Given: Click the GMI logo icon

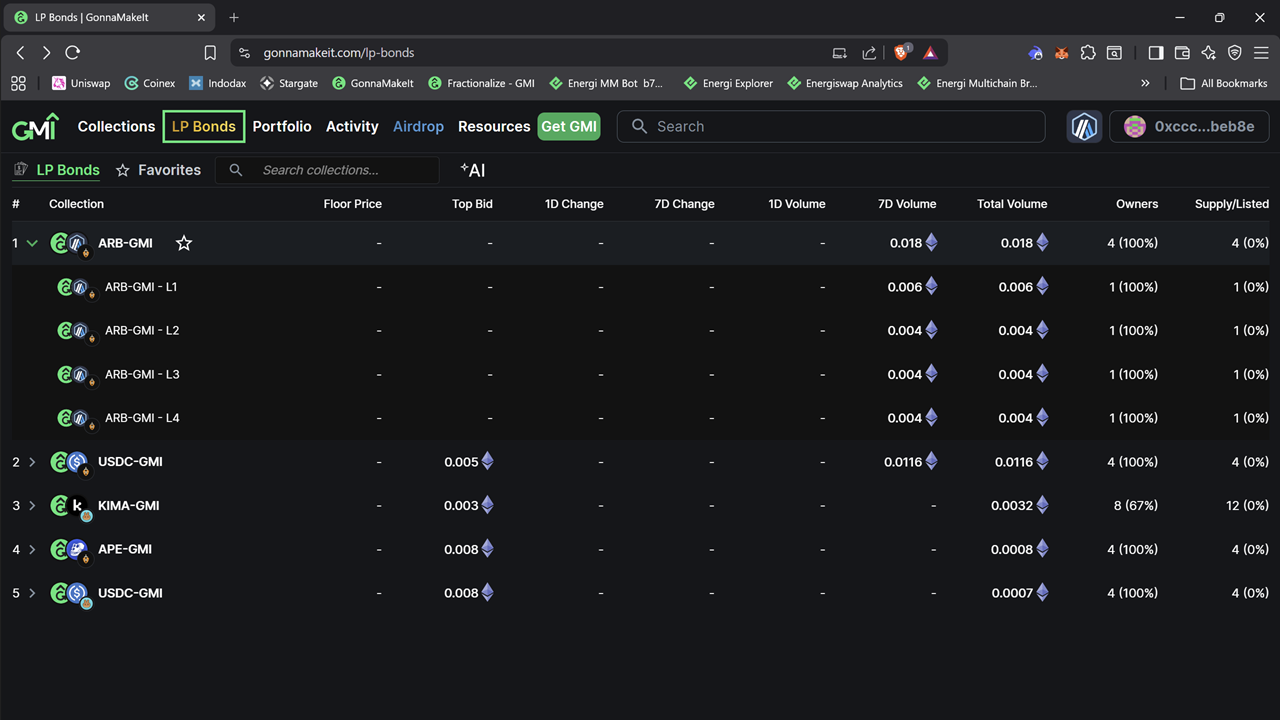Looking at the screenshot, I should tap(35, 127).
